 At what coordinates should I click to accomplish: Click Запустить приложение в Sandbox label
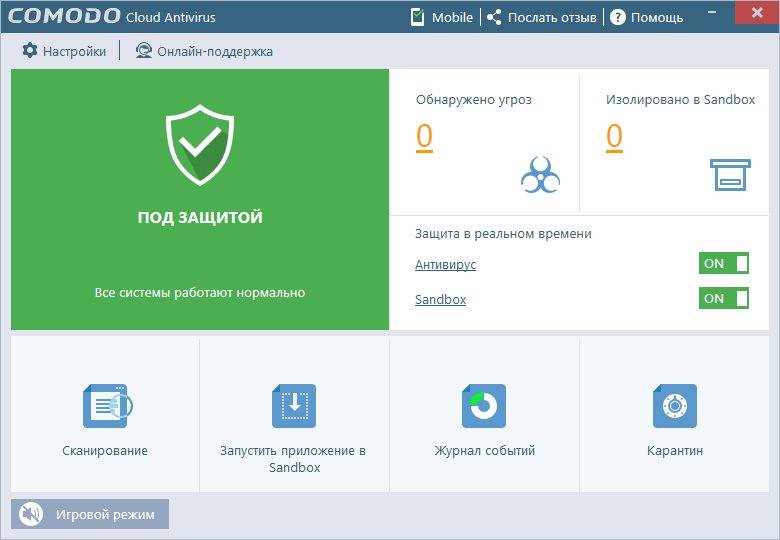(293, 459)
